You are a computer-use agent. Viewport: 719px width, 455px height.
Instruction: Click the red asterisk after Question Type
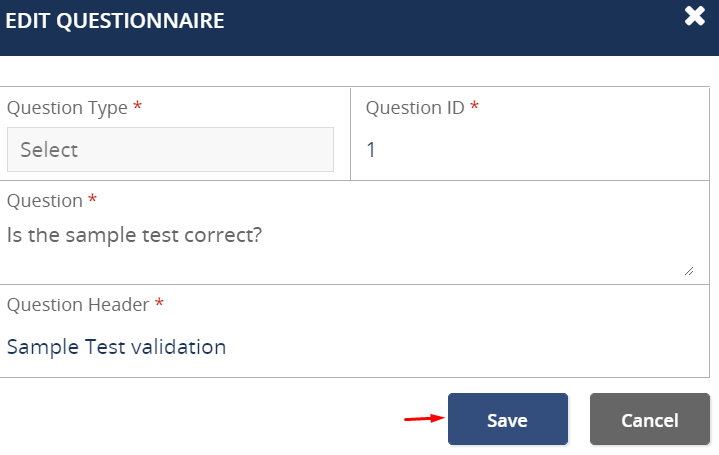137,107
